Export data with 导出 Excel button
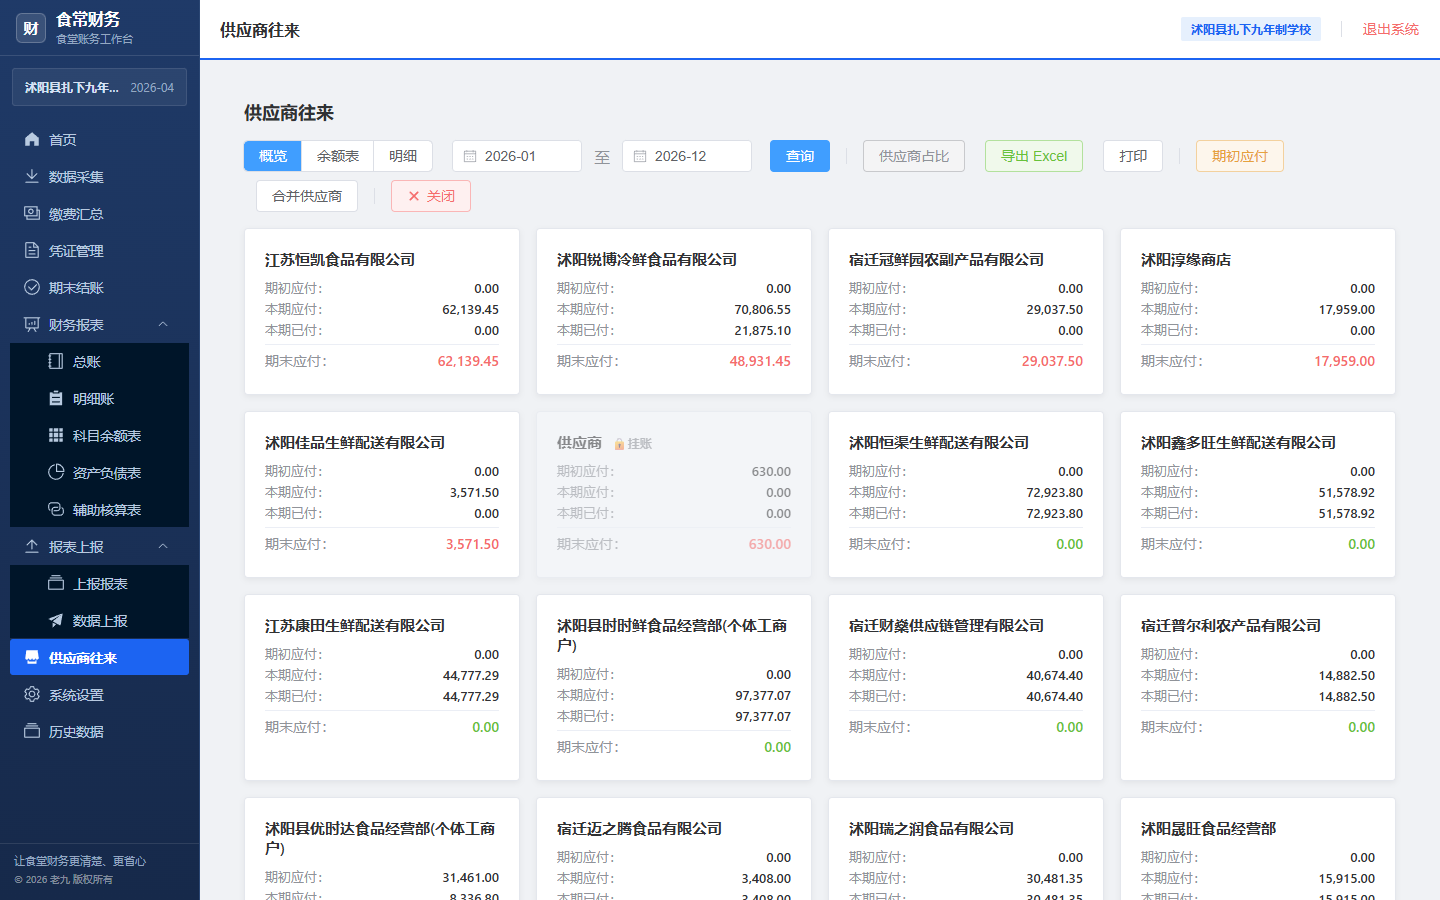This screenshot has width=1440, height=900. click(x=1034, y=156)
